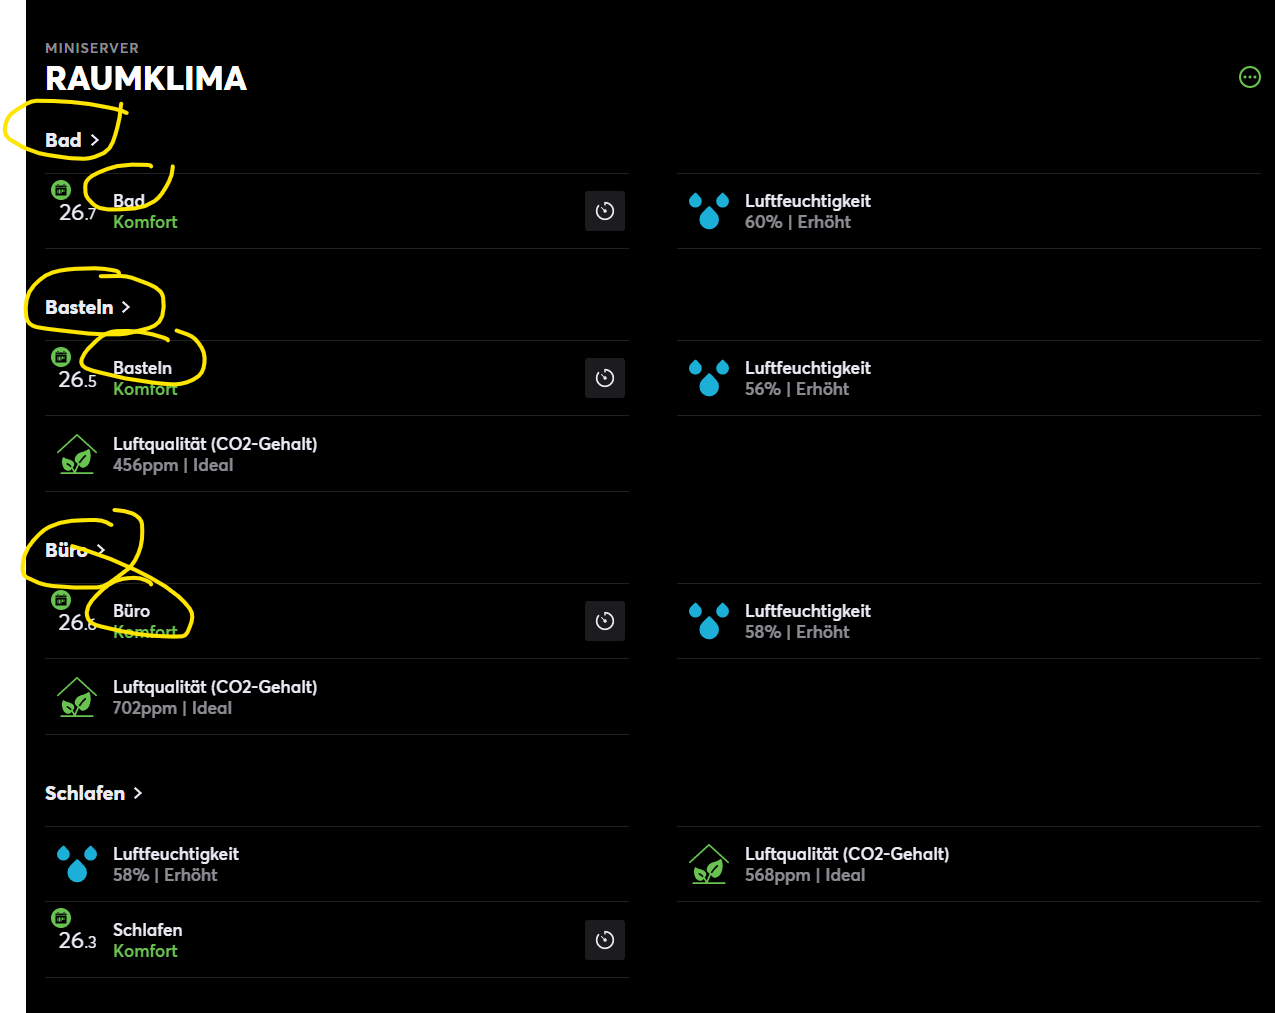Click the water drops icon for Bad humidity
1275x1013 pixels.
click(x=709, y=211)
